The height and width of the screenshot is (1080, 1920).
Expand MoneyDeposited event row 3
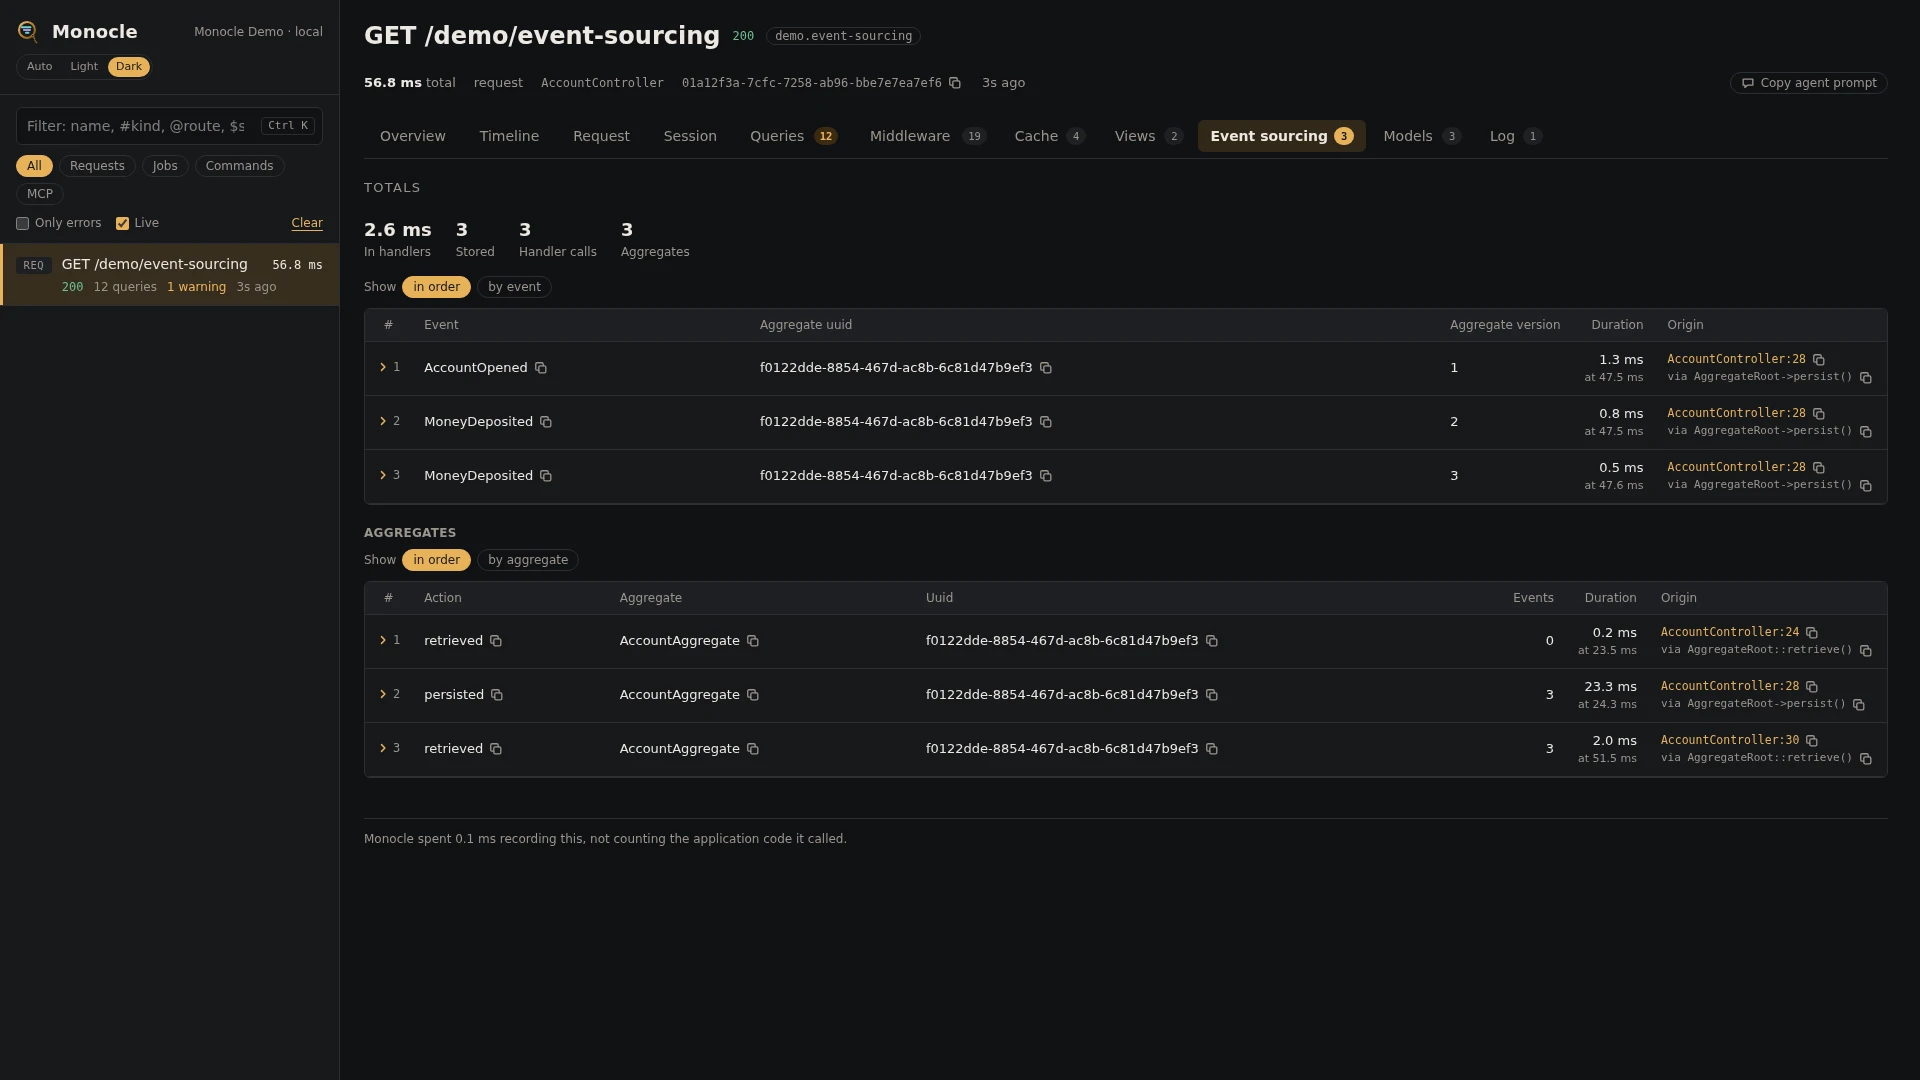383,476
